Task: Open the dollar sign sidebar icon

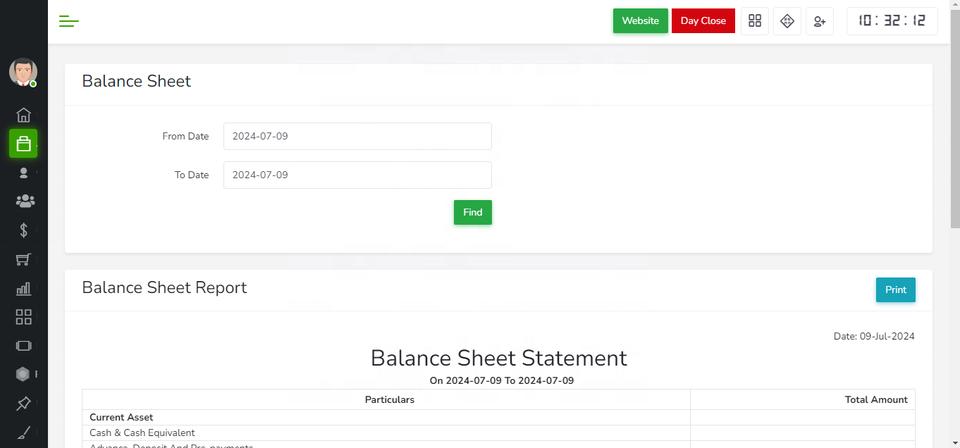Action: point(24,230)
